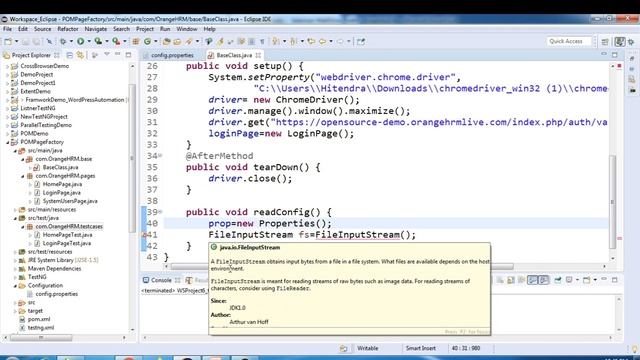Open the Window menu
640x360 pixels.
[187, 29]
